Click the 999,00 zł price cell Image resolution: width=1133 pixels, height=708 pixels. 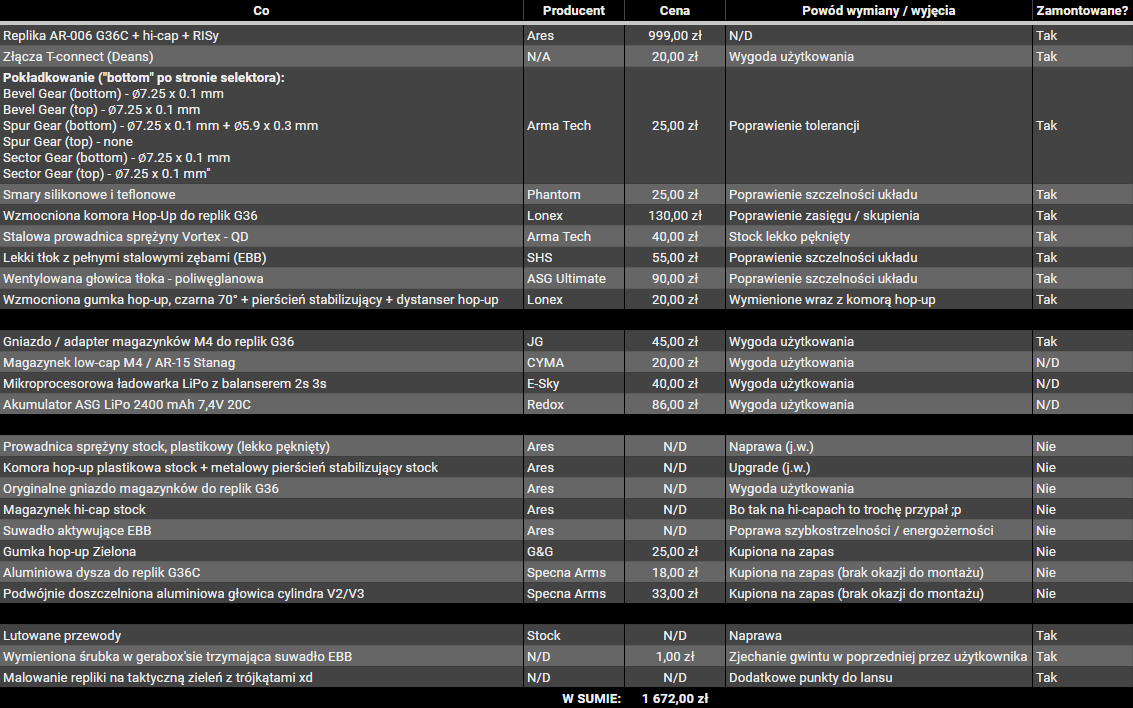[674, 35]
